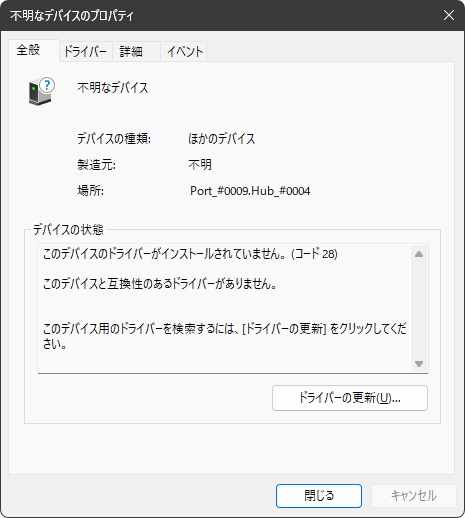465x518 pixels.
Task: Click the 場所: label
Action: tap(90, 191)
